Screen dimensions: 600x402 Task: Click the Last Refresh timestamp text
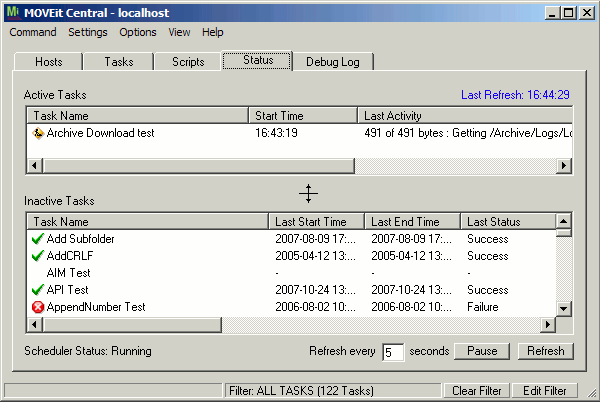pyautogui.click(x=515, y=95)
